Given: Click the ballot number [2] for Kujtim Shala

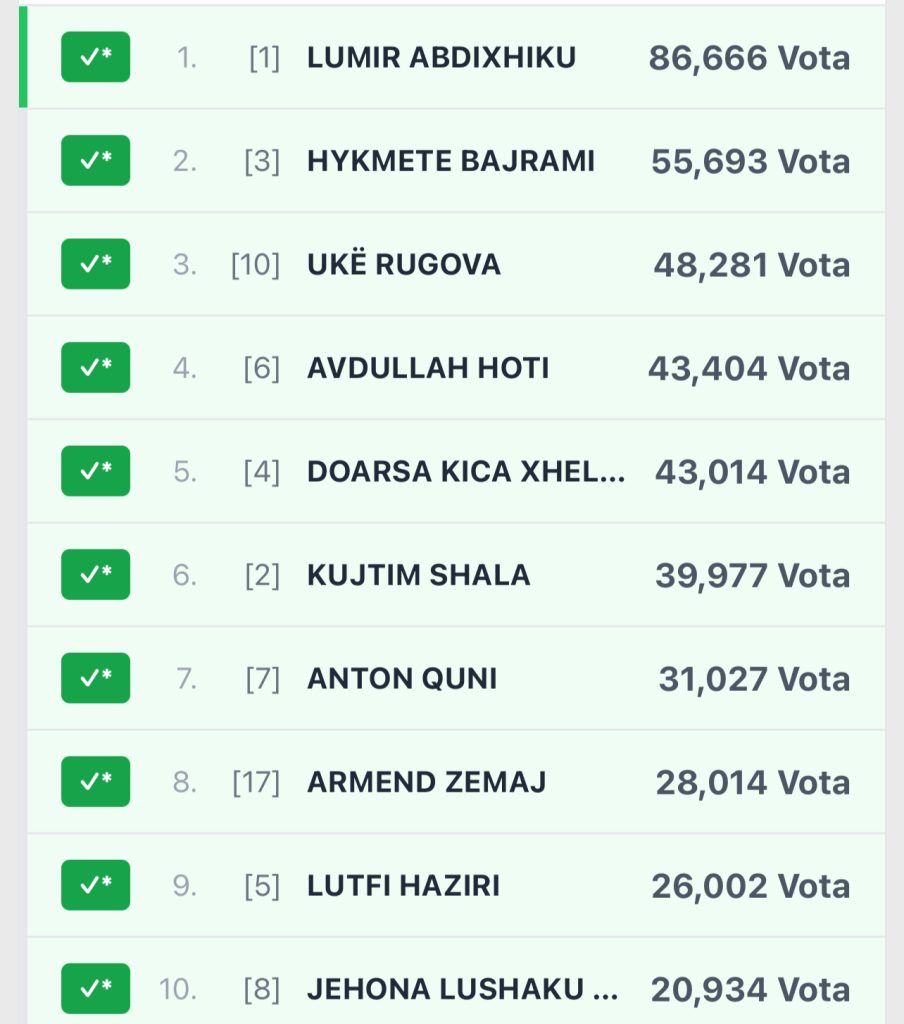Looking at the screenshot, I should tap(262, 576).
